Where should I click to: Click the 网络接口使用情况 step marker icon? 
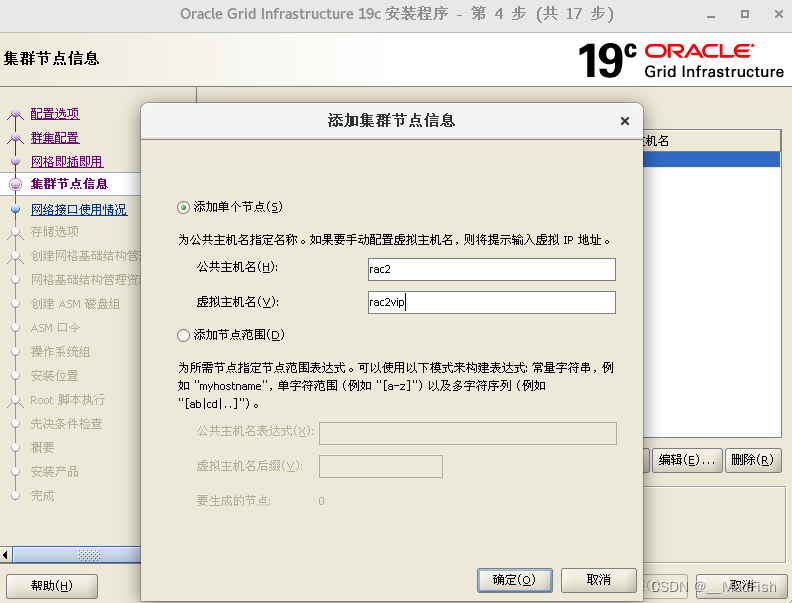16,209
